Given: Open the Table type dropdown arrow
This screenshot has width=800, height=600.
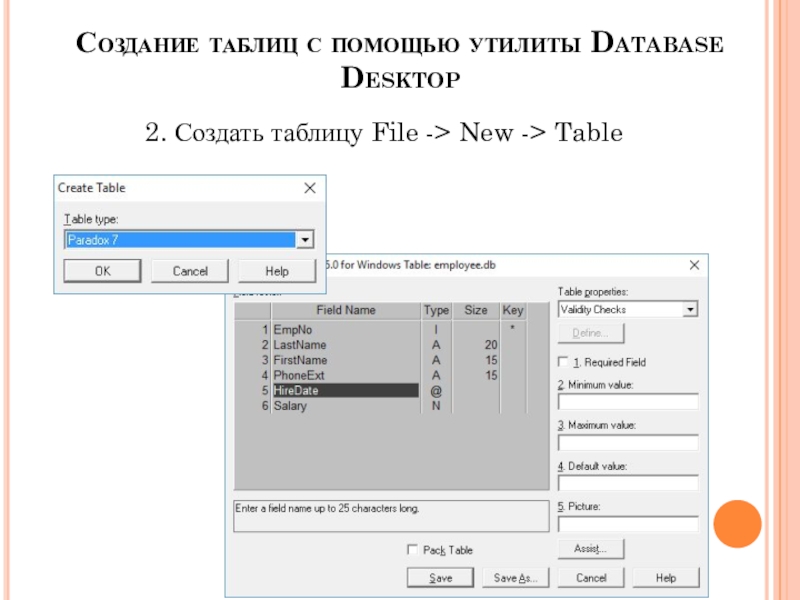Looking at the screenshot, I should [305, 240].
